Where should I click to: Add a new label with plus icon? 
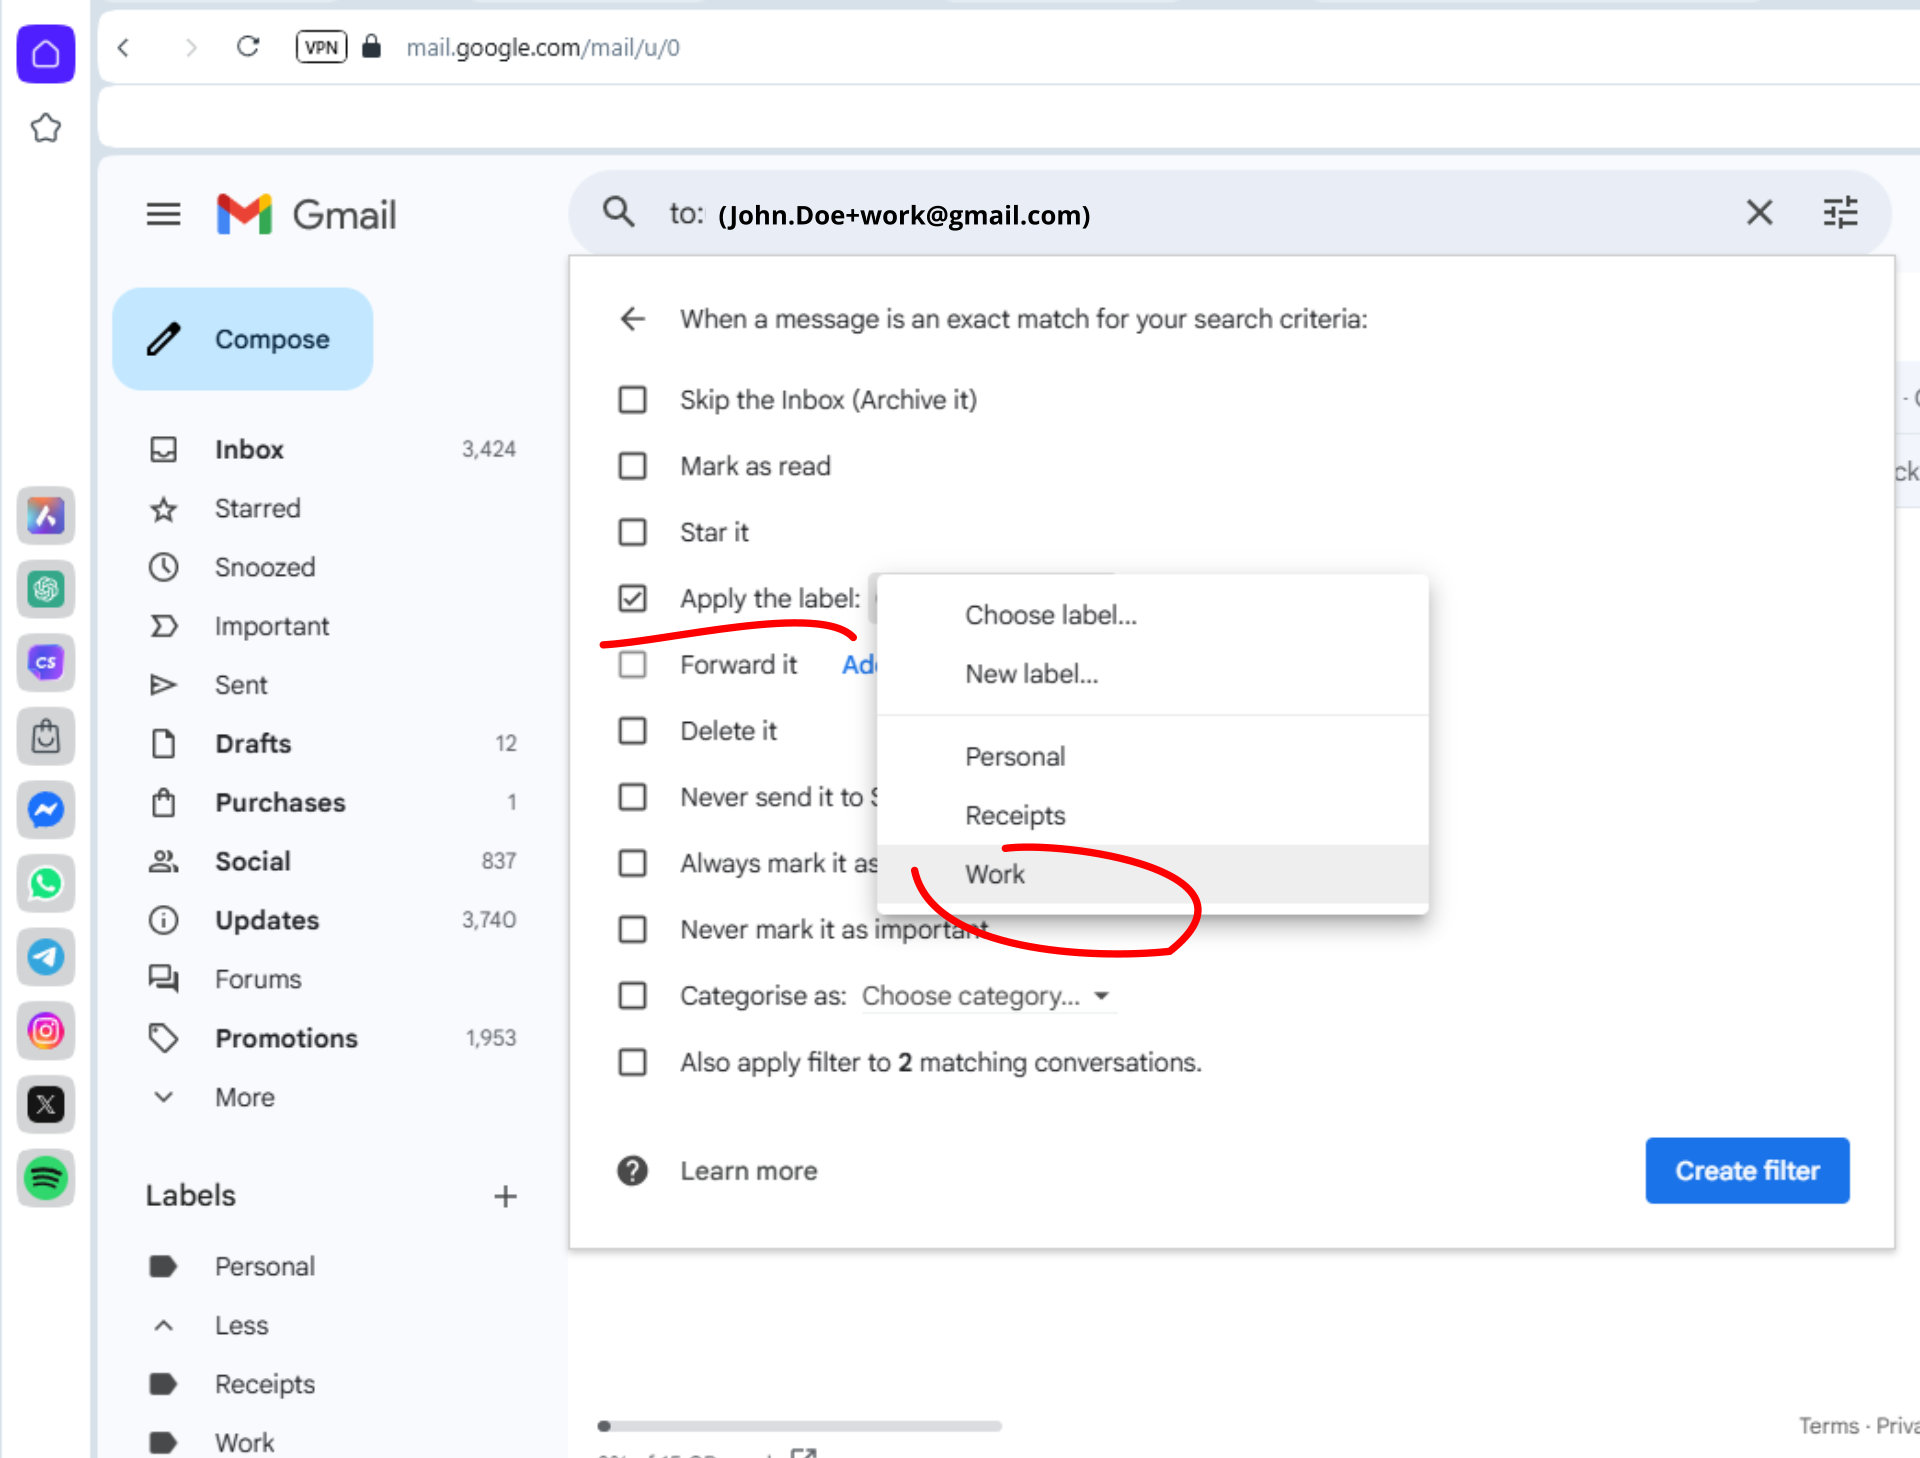click(505, 1196)
